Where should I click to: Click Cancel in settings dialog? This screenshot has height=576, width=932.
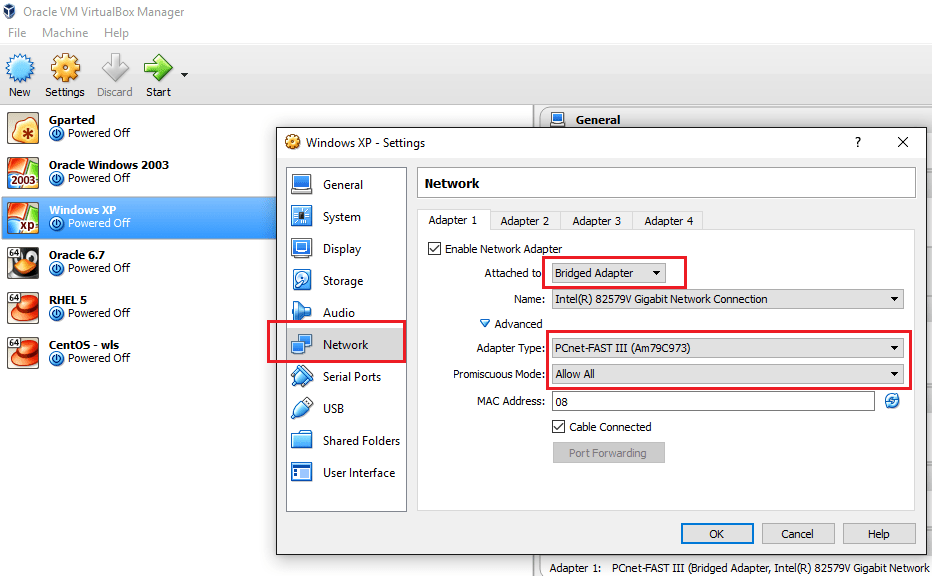point(798,534)
